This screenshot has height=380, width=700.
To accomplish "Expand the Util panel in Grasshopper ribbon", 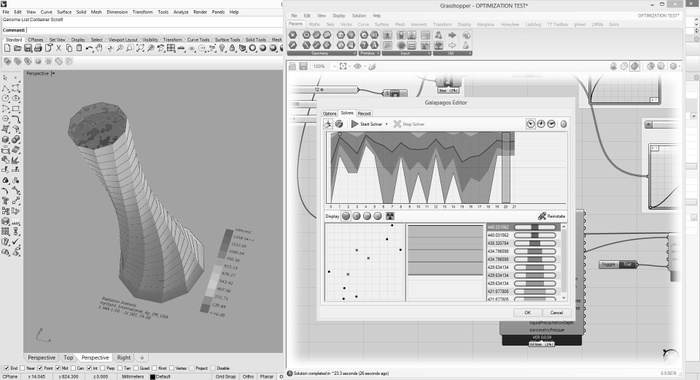I will point(470,53).
